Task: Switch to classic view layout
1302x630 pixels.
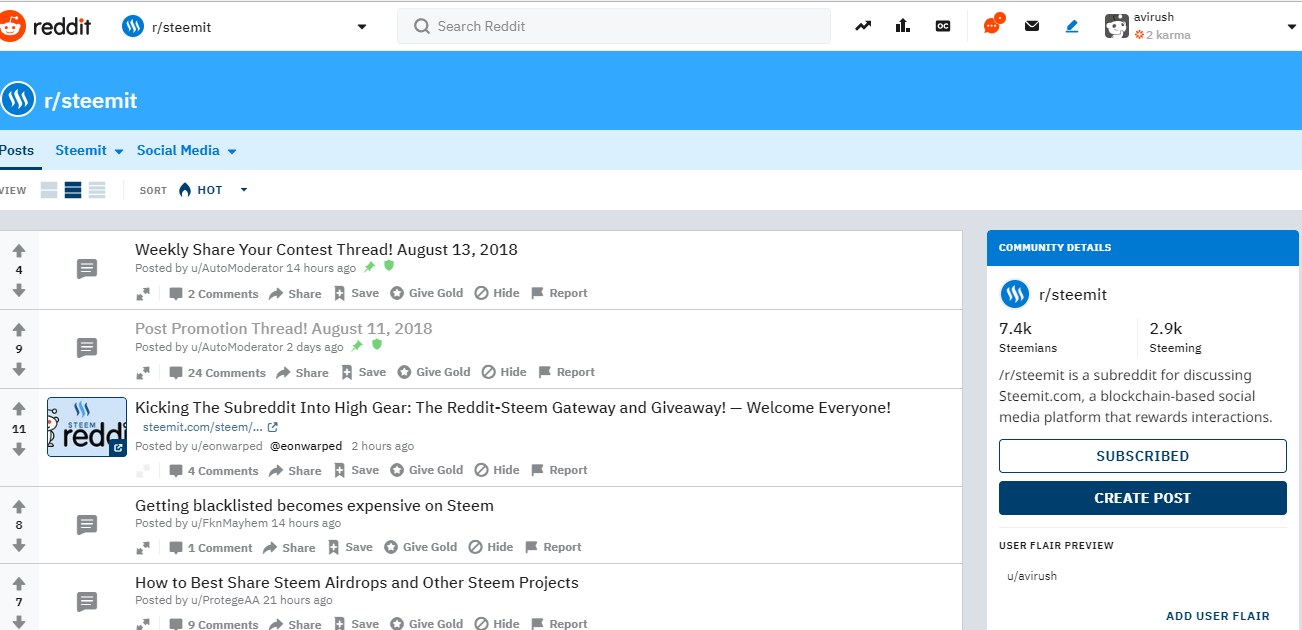Action: tap(73, 190)
